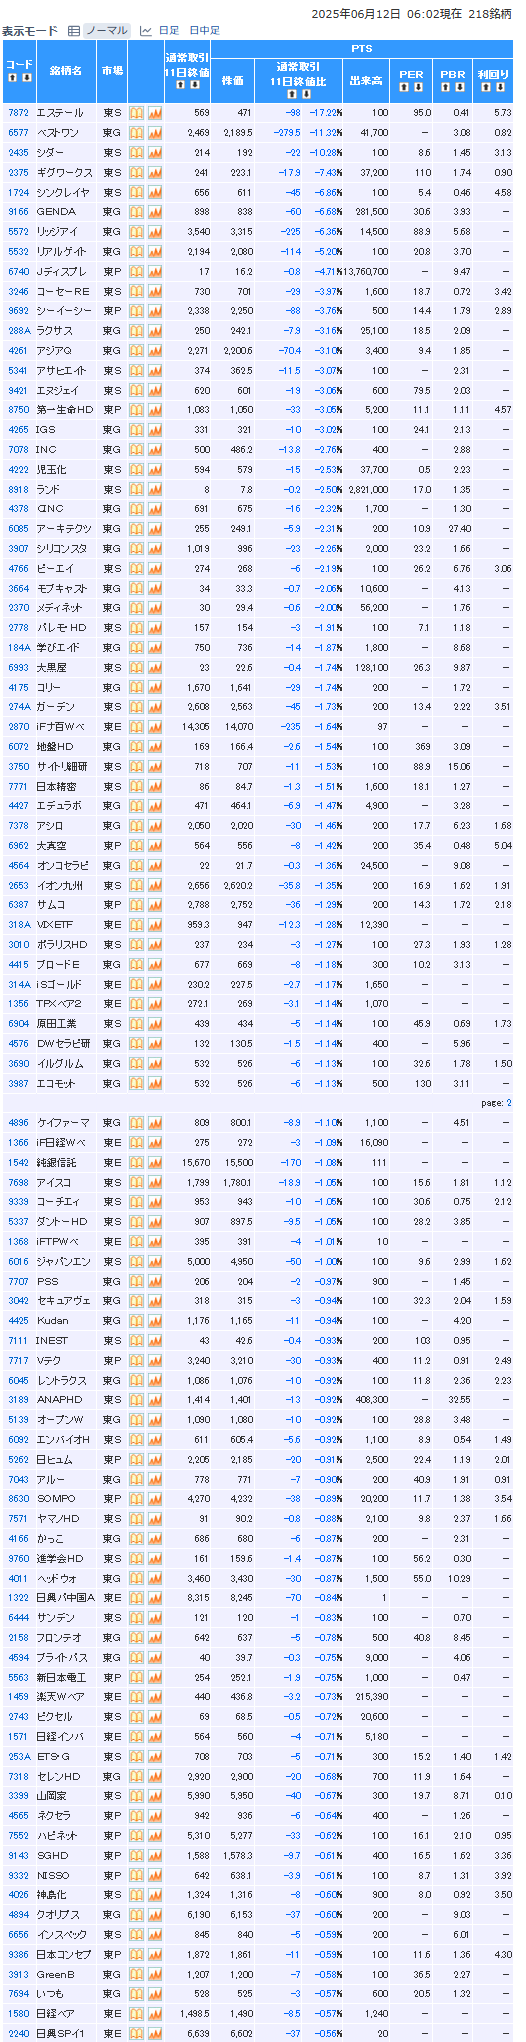Go to page 2 link

[508, 1103]
